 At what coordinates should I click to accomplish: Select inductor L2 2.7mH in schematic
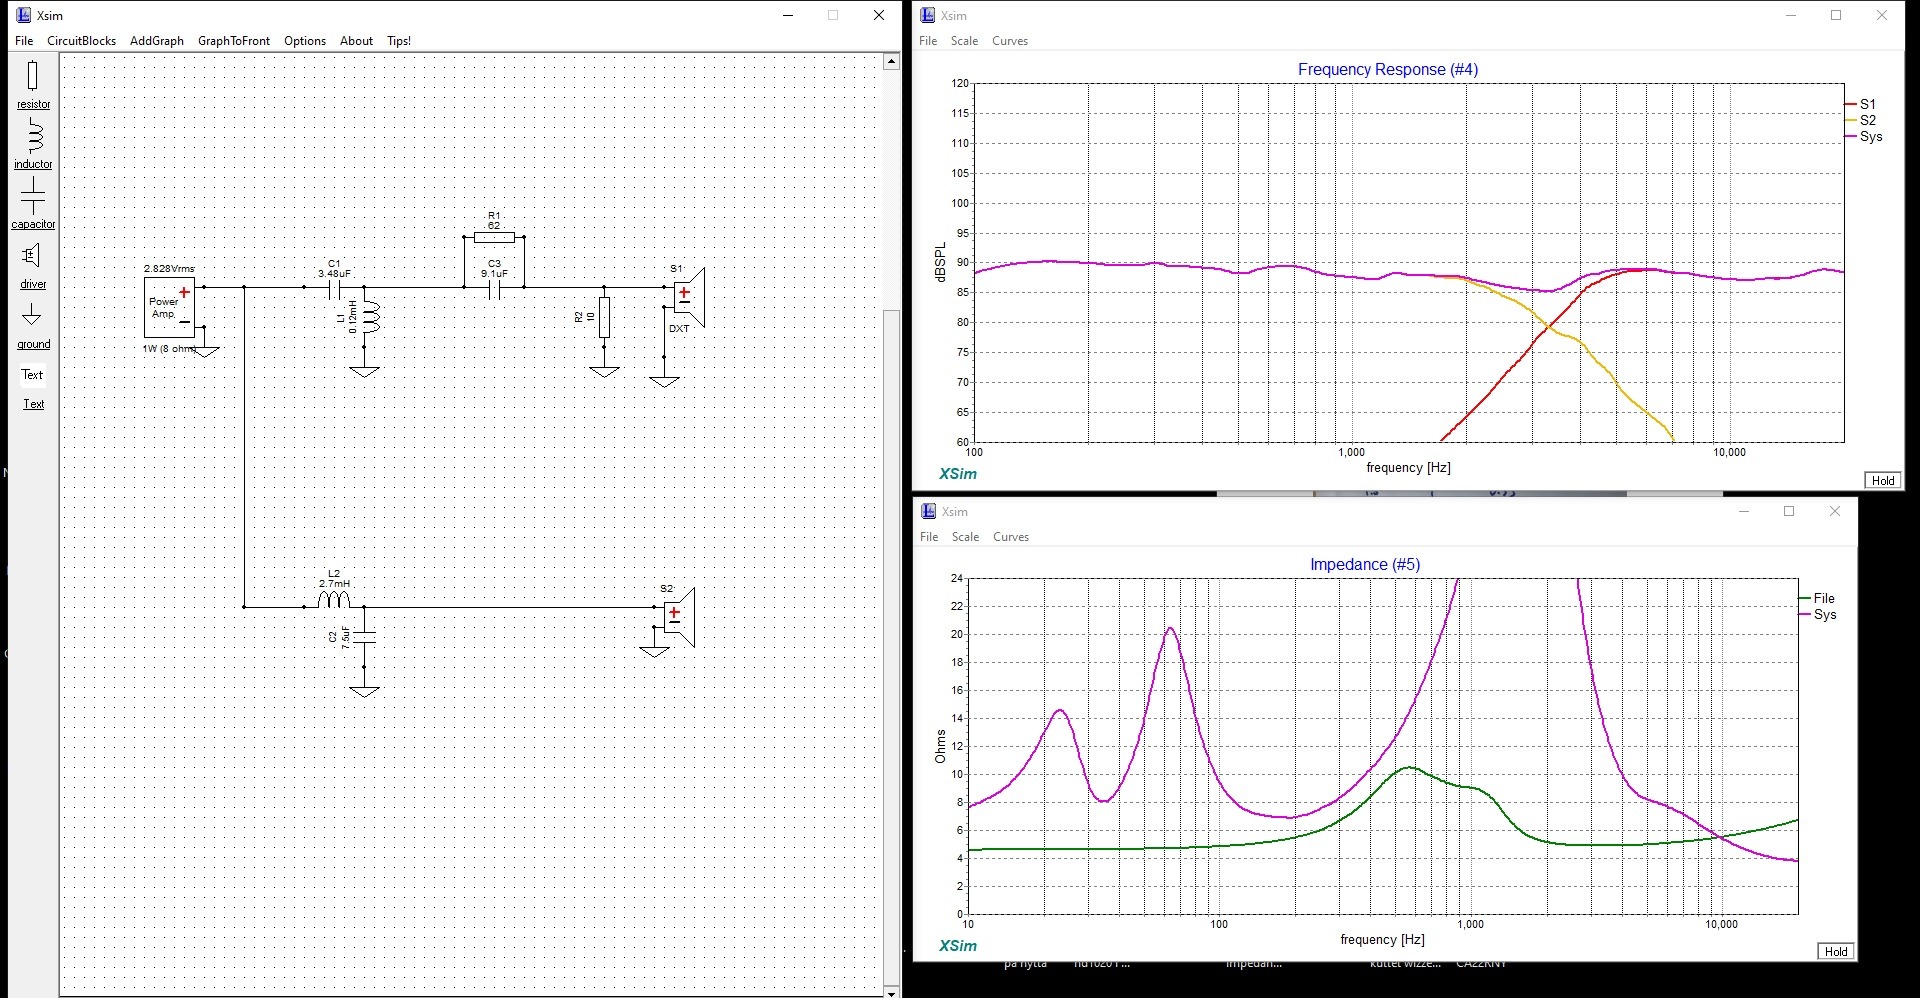click(x=334, y=599)
